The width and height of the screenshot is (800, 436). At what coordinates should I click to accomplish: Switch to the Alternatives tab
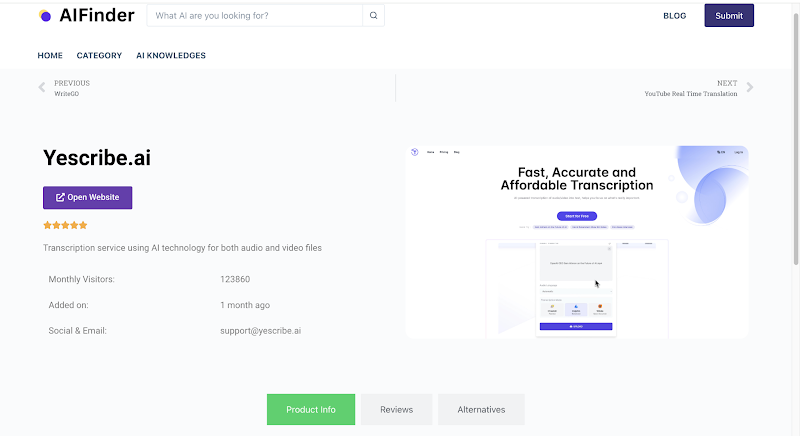point(481,409)
